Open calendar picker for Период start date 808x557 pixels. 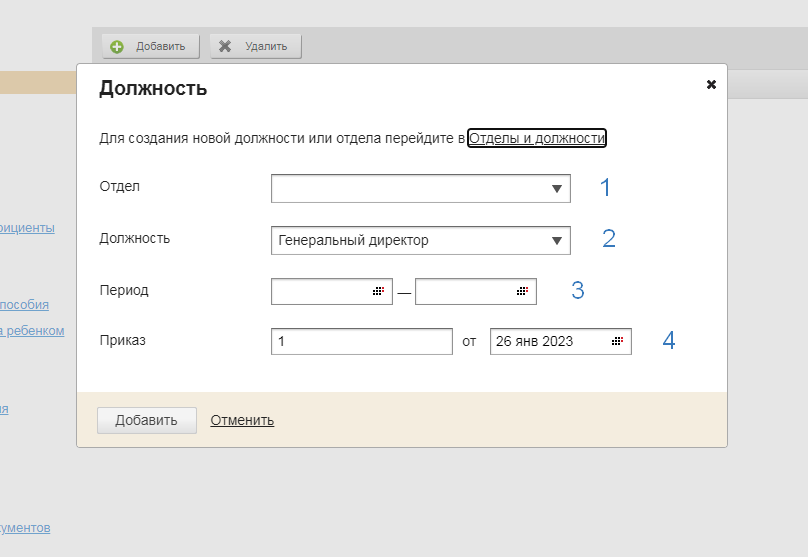coord(378,291)
